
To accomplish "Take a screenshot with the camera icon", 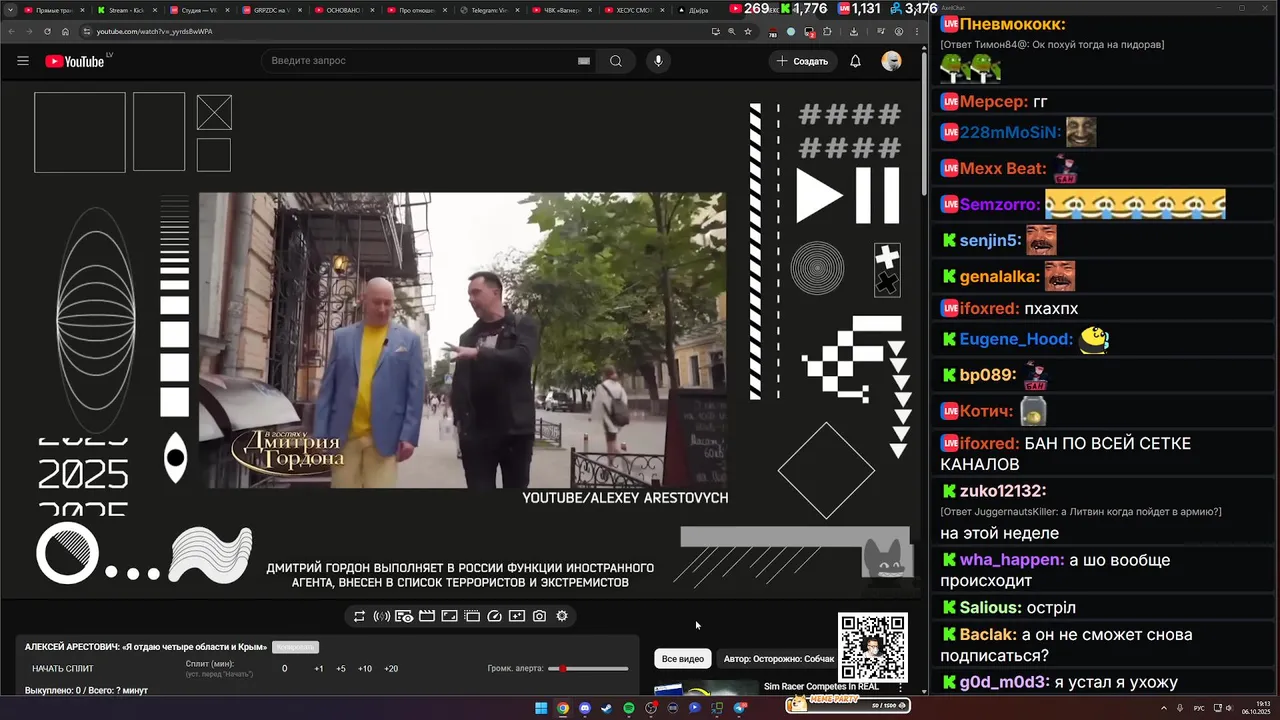I will point(539,616).
